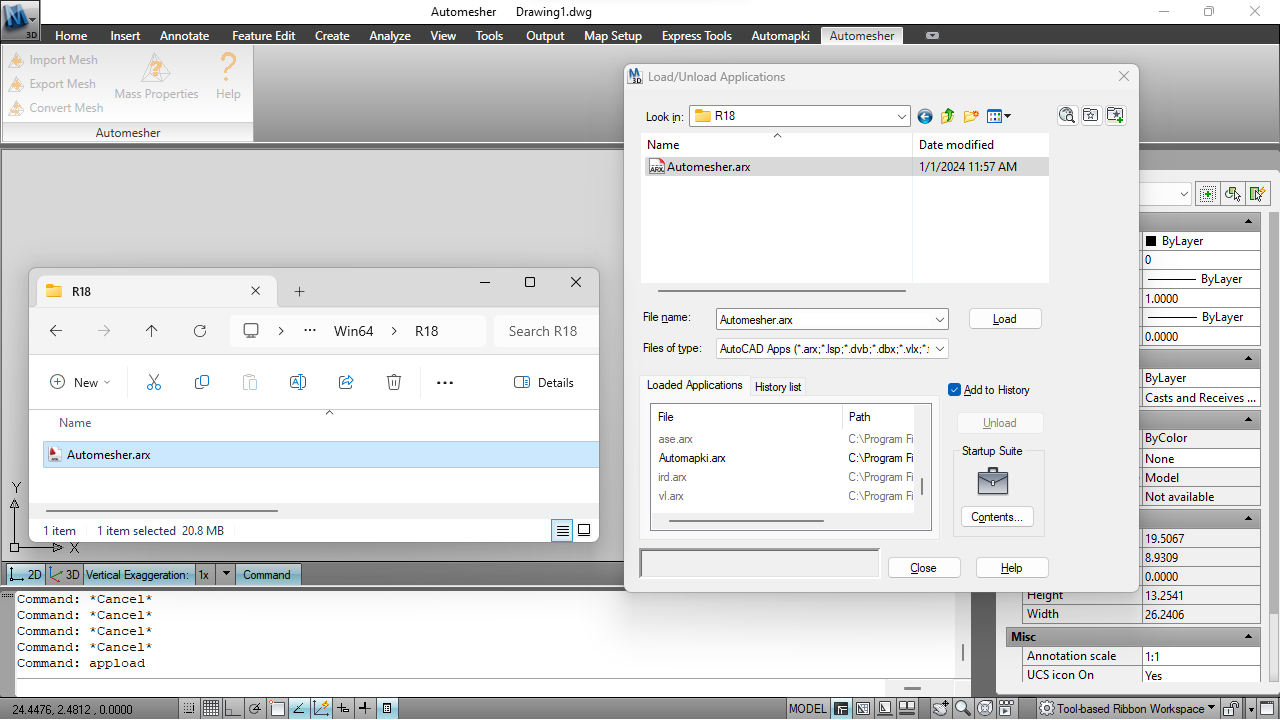
Task: Open See more ellipsis in Explorer toolbar
Action: [445, 382]
